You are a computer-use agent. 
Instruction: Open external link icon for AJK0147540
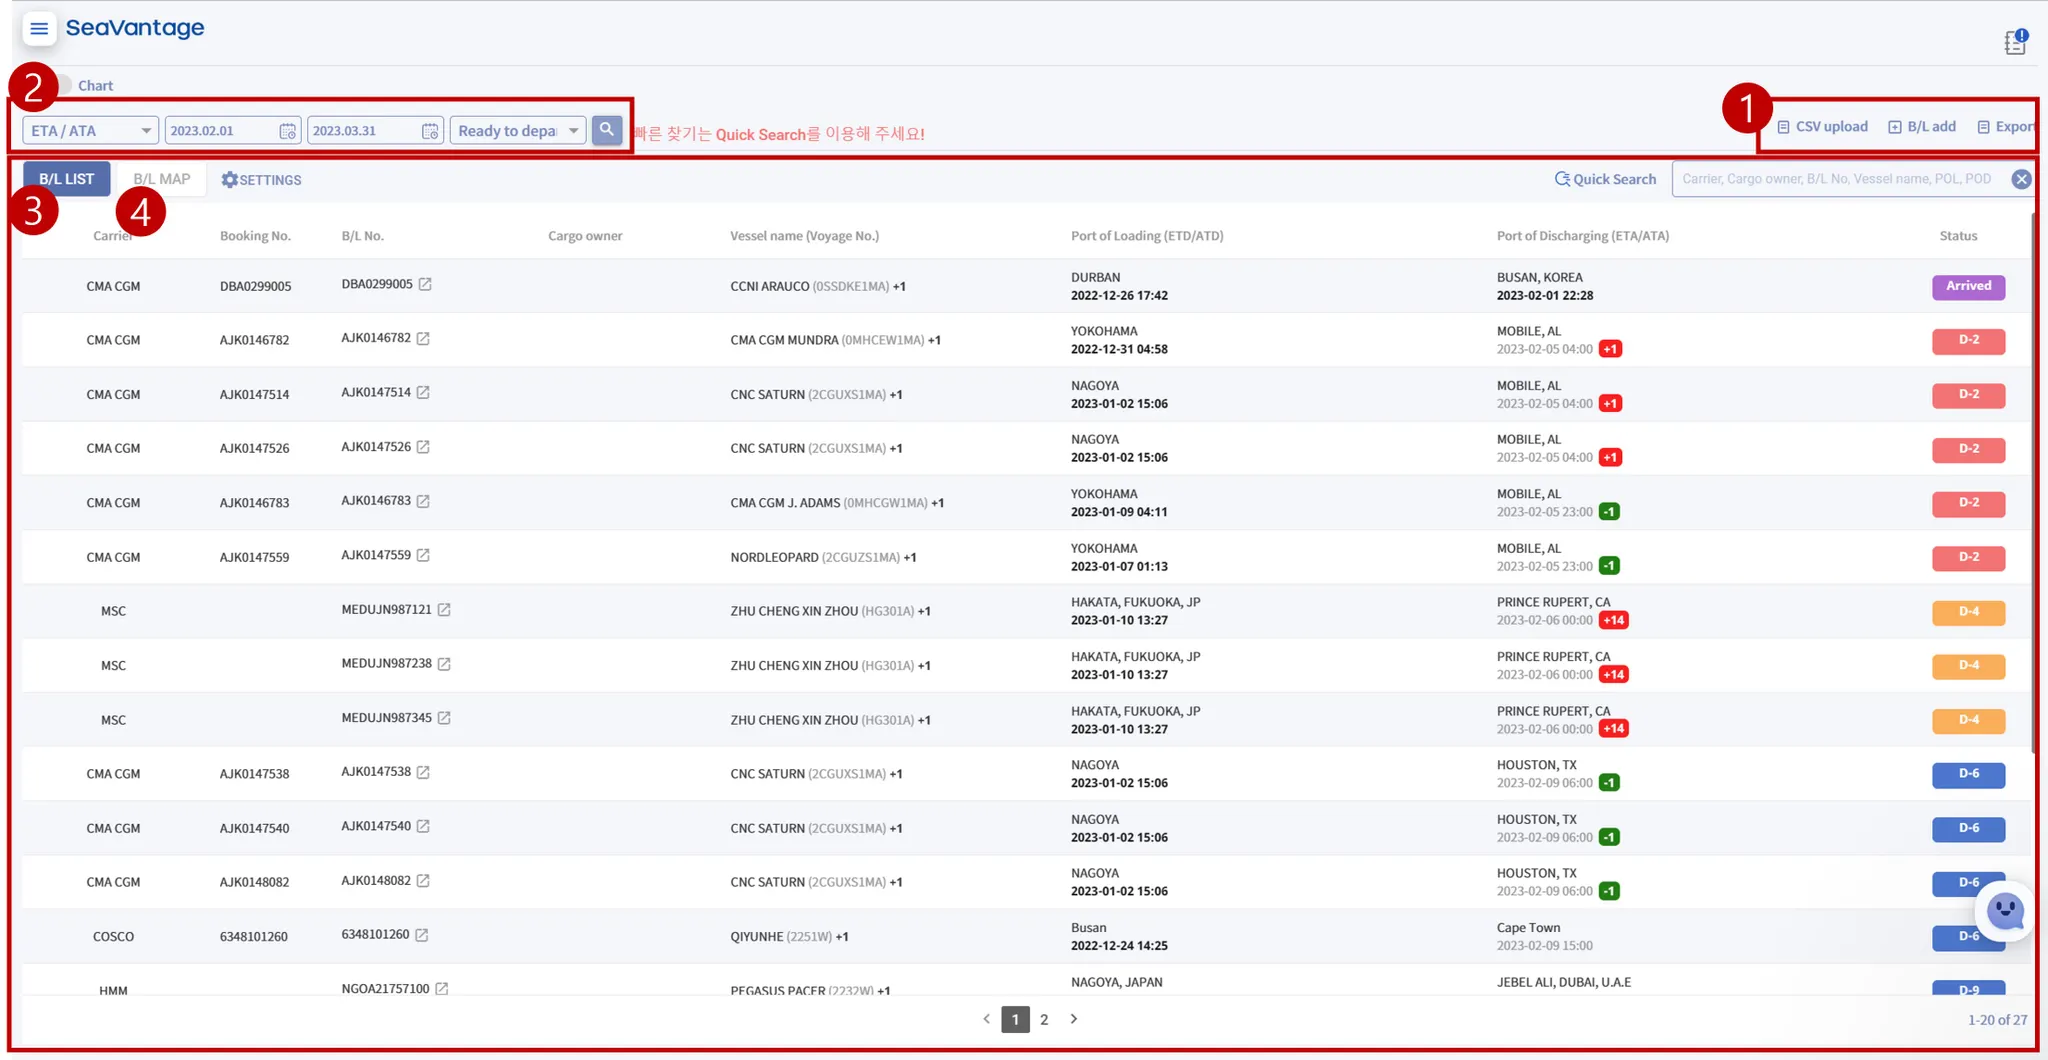click(x=423, y=826)
